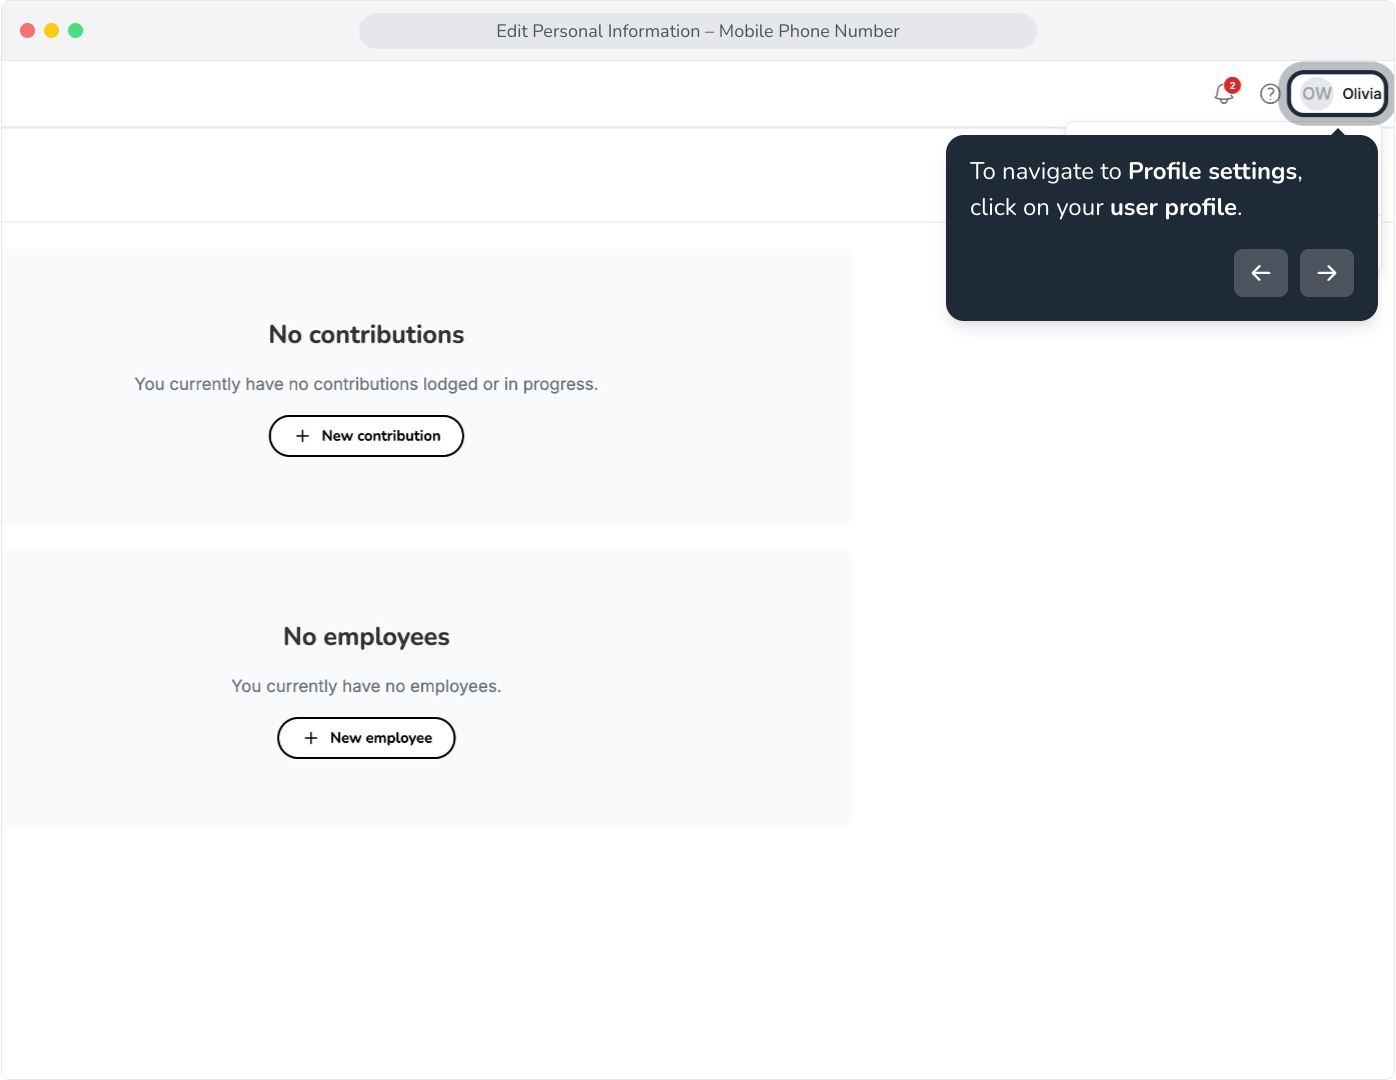Click the 'Profile settings' tooltip instruction text
The image size is (1396, 1080).
pyautogui.click(x=1136, y=189)
